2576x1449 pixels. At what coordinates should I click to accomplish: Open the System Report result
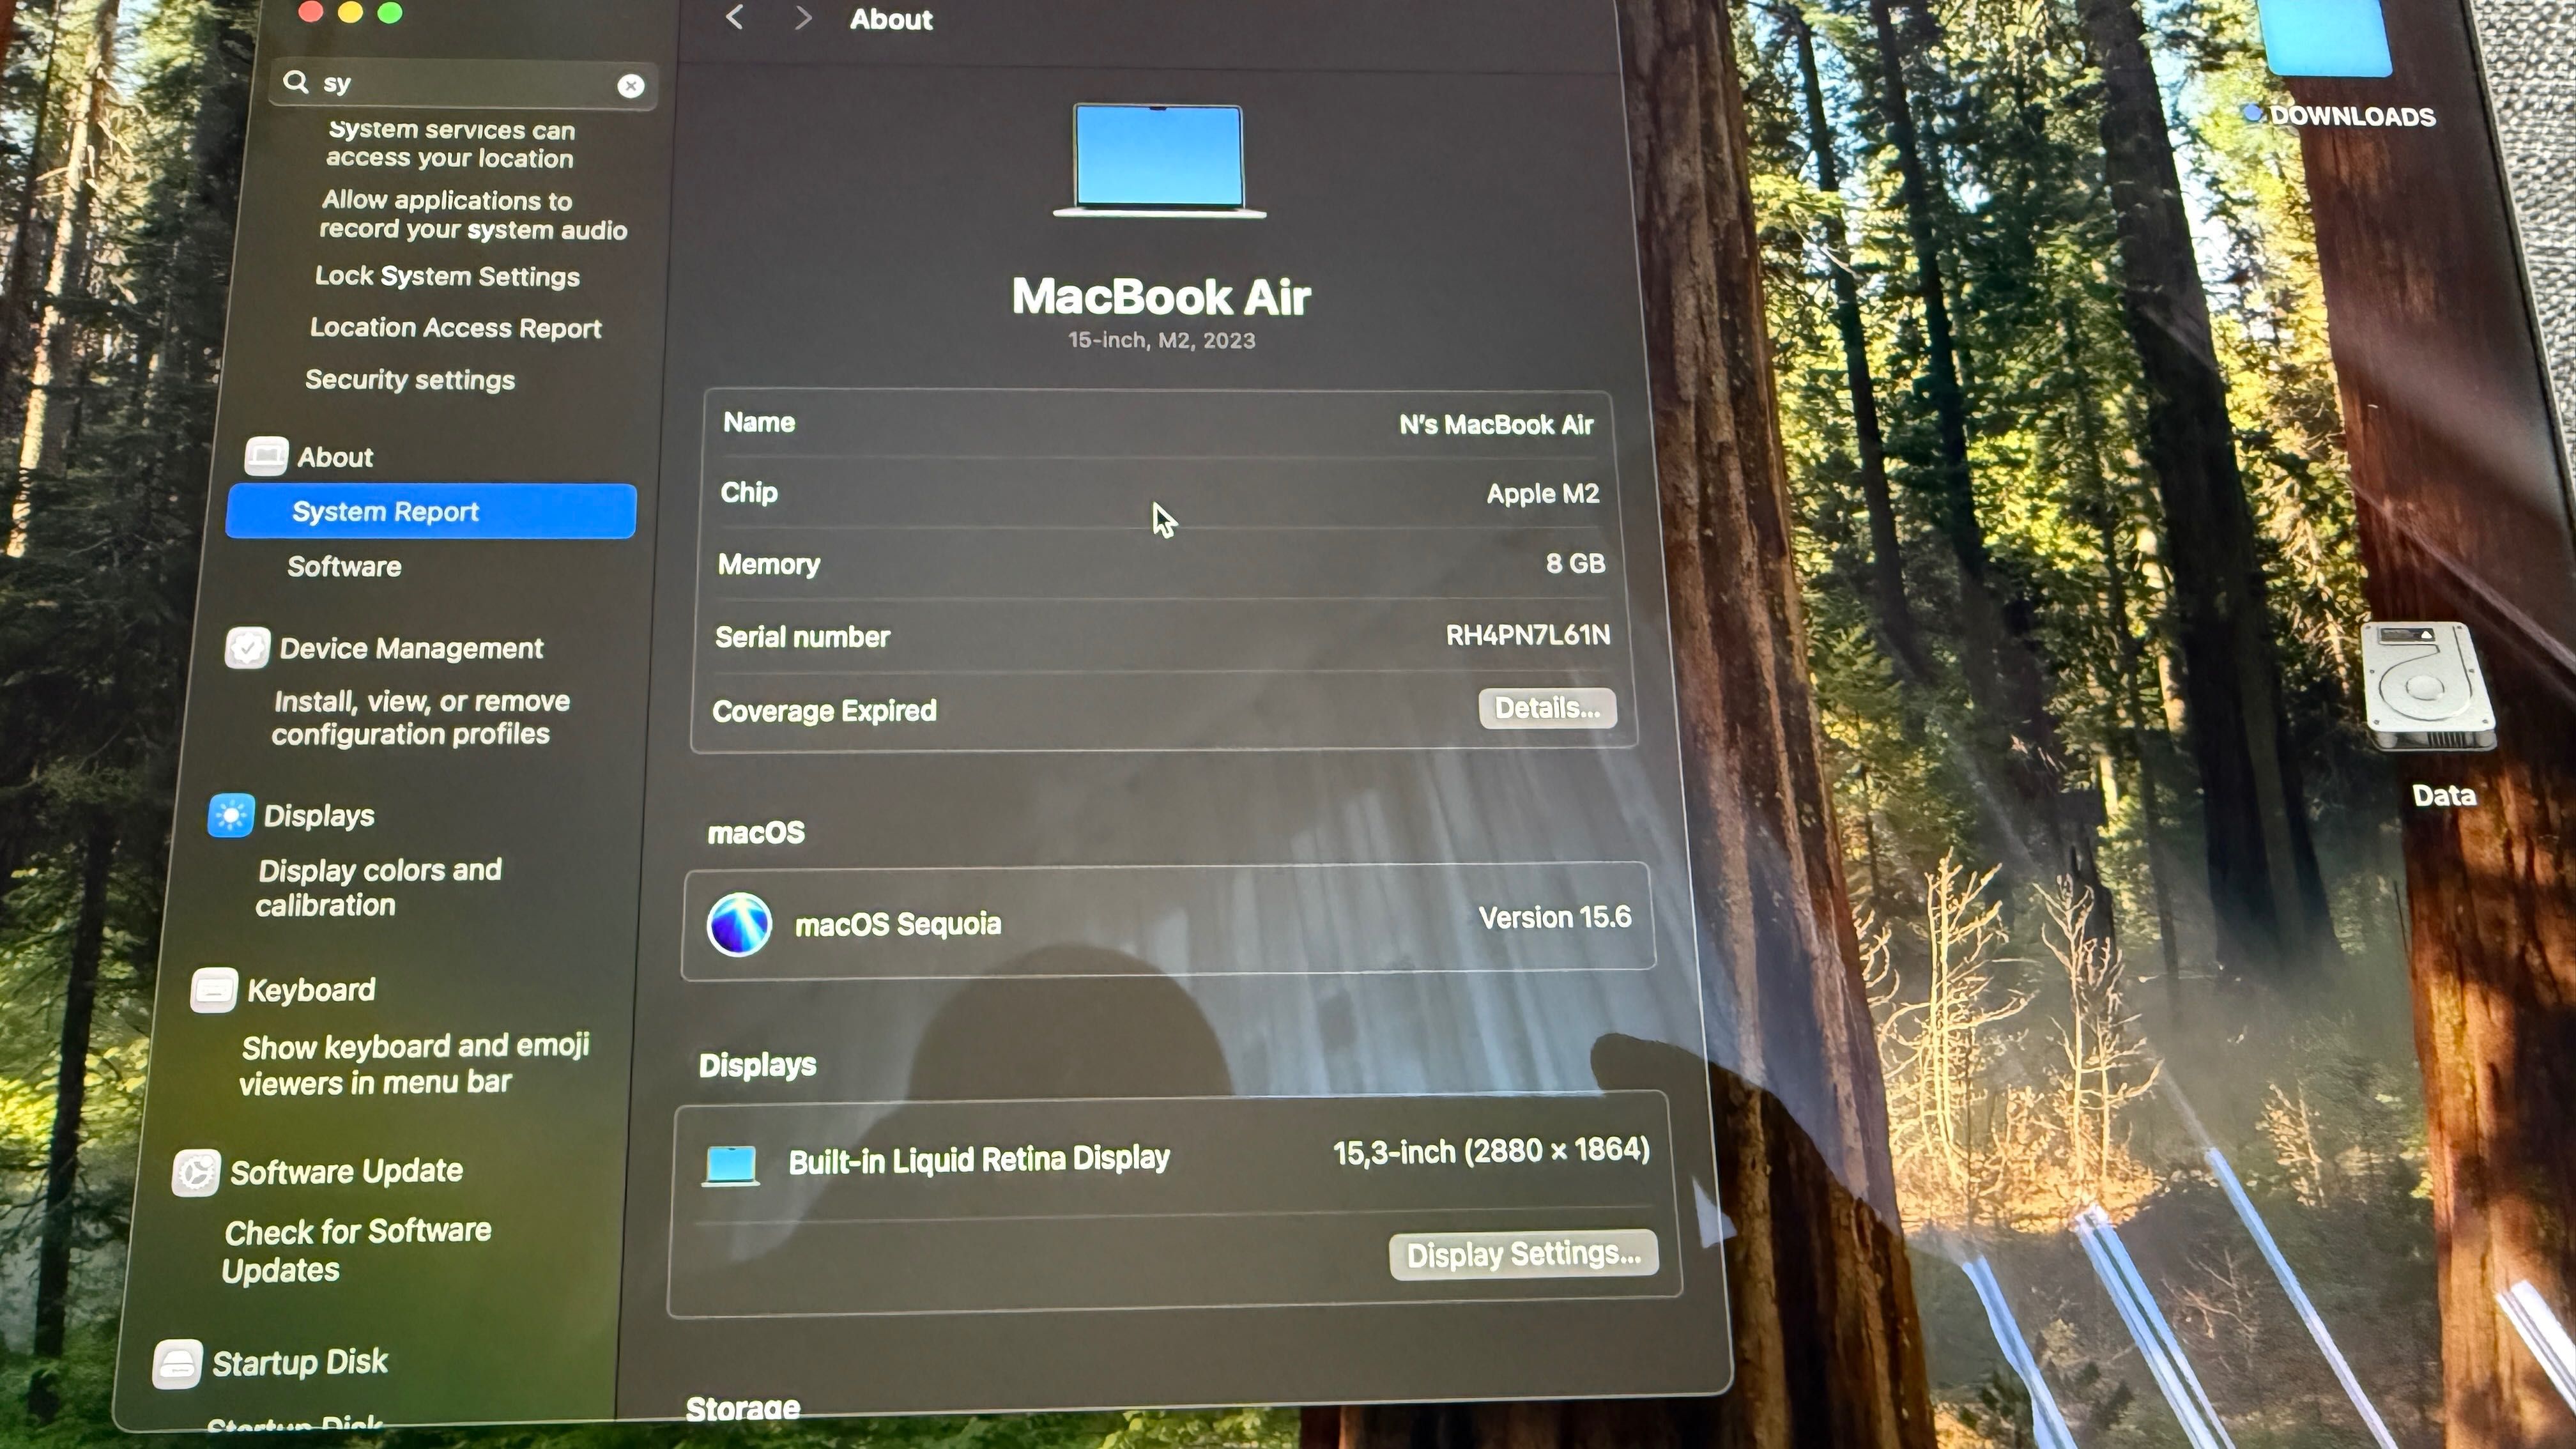point(431,511)
